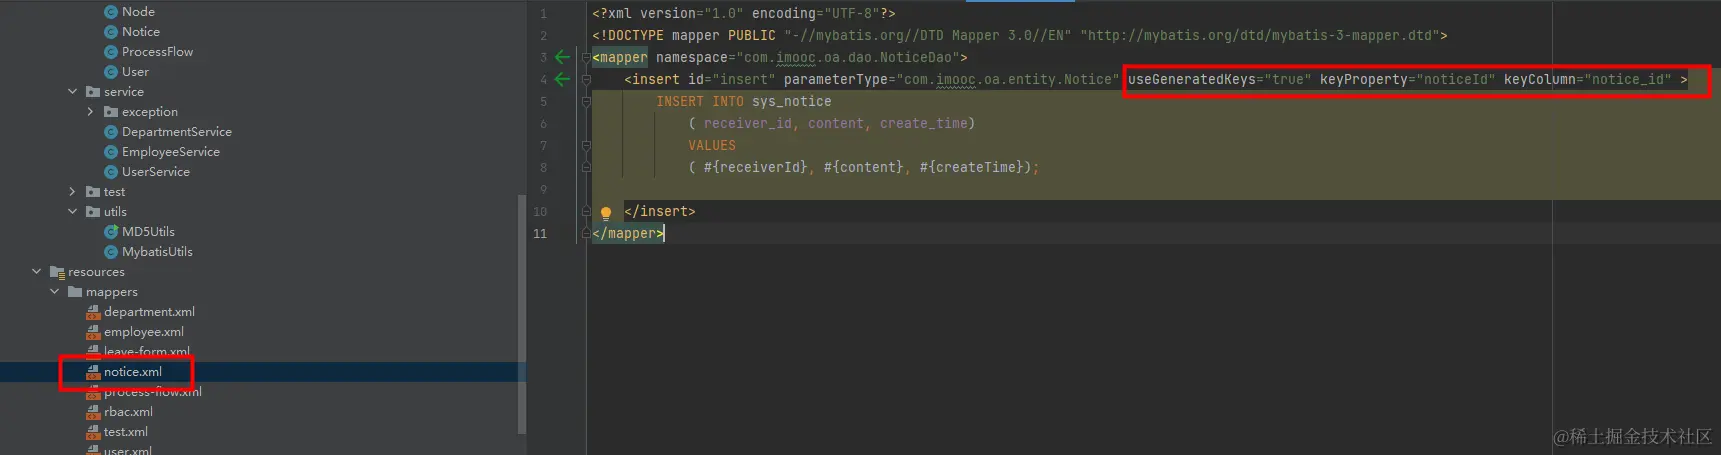
Task: Fold the mapper tag at line 3
Action: [x=586, y=57]
